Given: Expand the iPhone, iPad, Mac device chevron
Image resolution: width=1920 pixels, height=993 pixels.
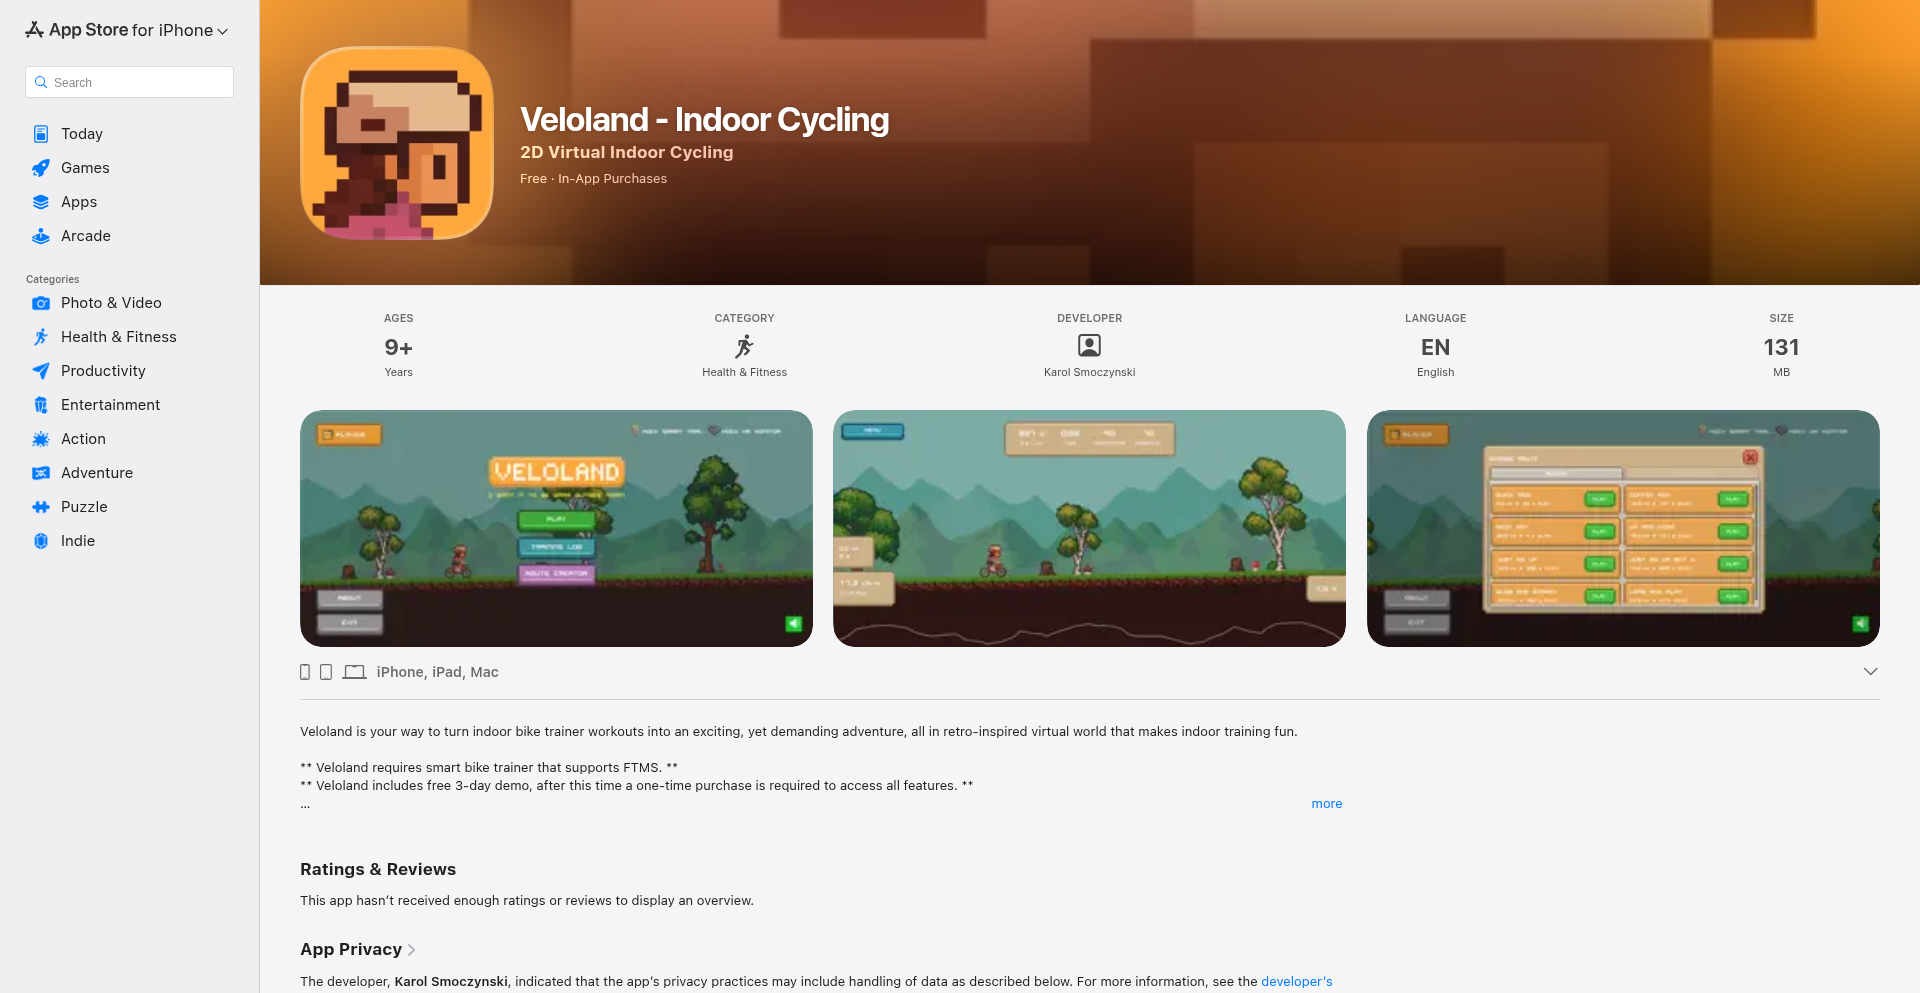Looking at the screenshot, I should tap(1870, 671).
